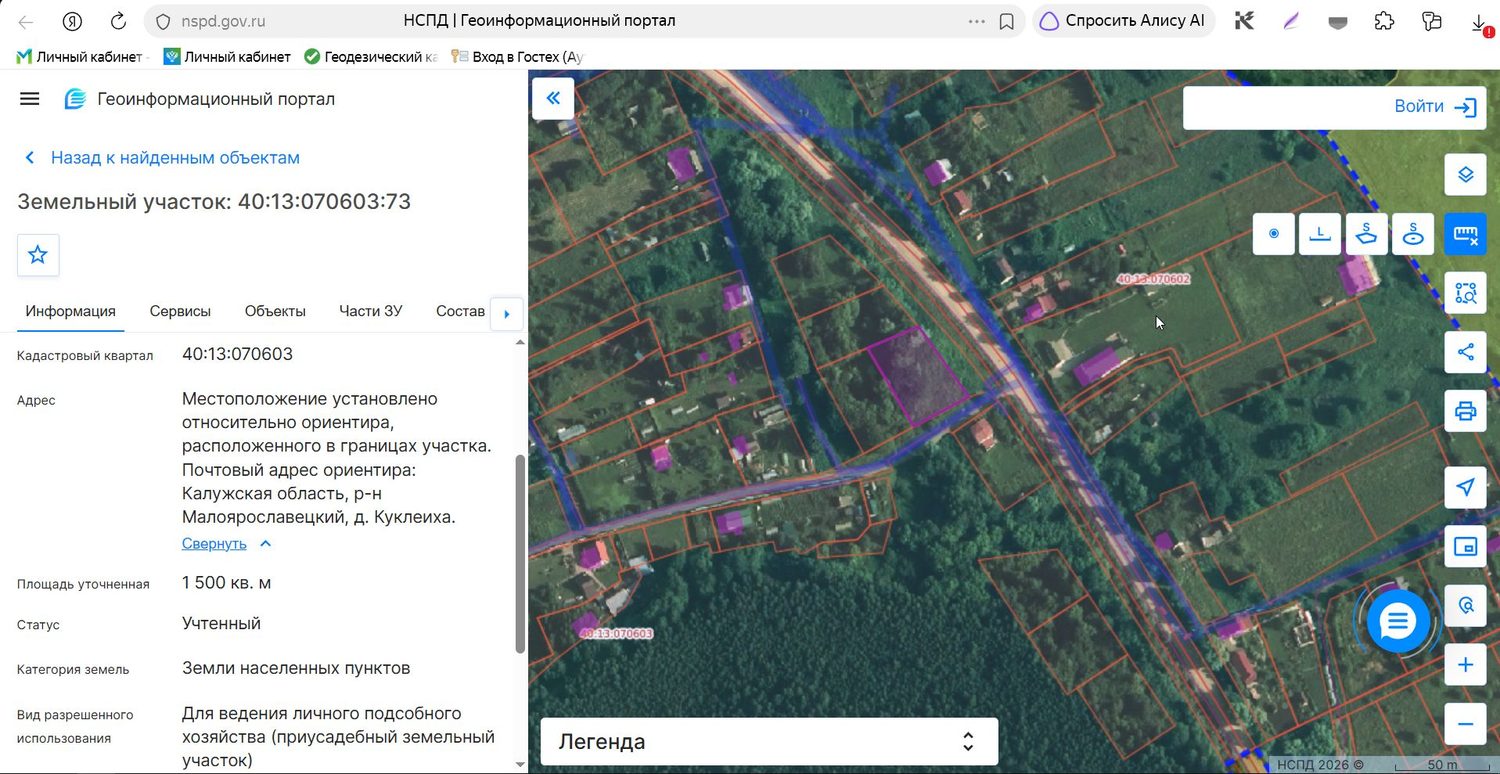Select the point coordinate measurement tool
Image resolution: width=1500 pixels, height=774 pixels.
point(1274,234)
